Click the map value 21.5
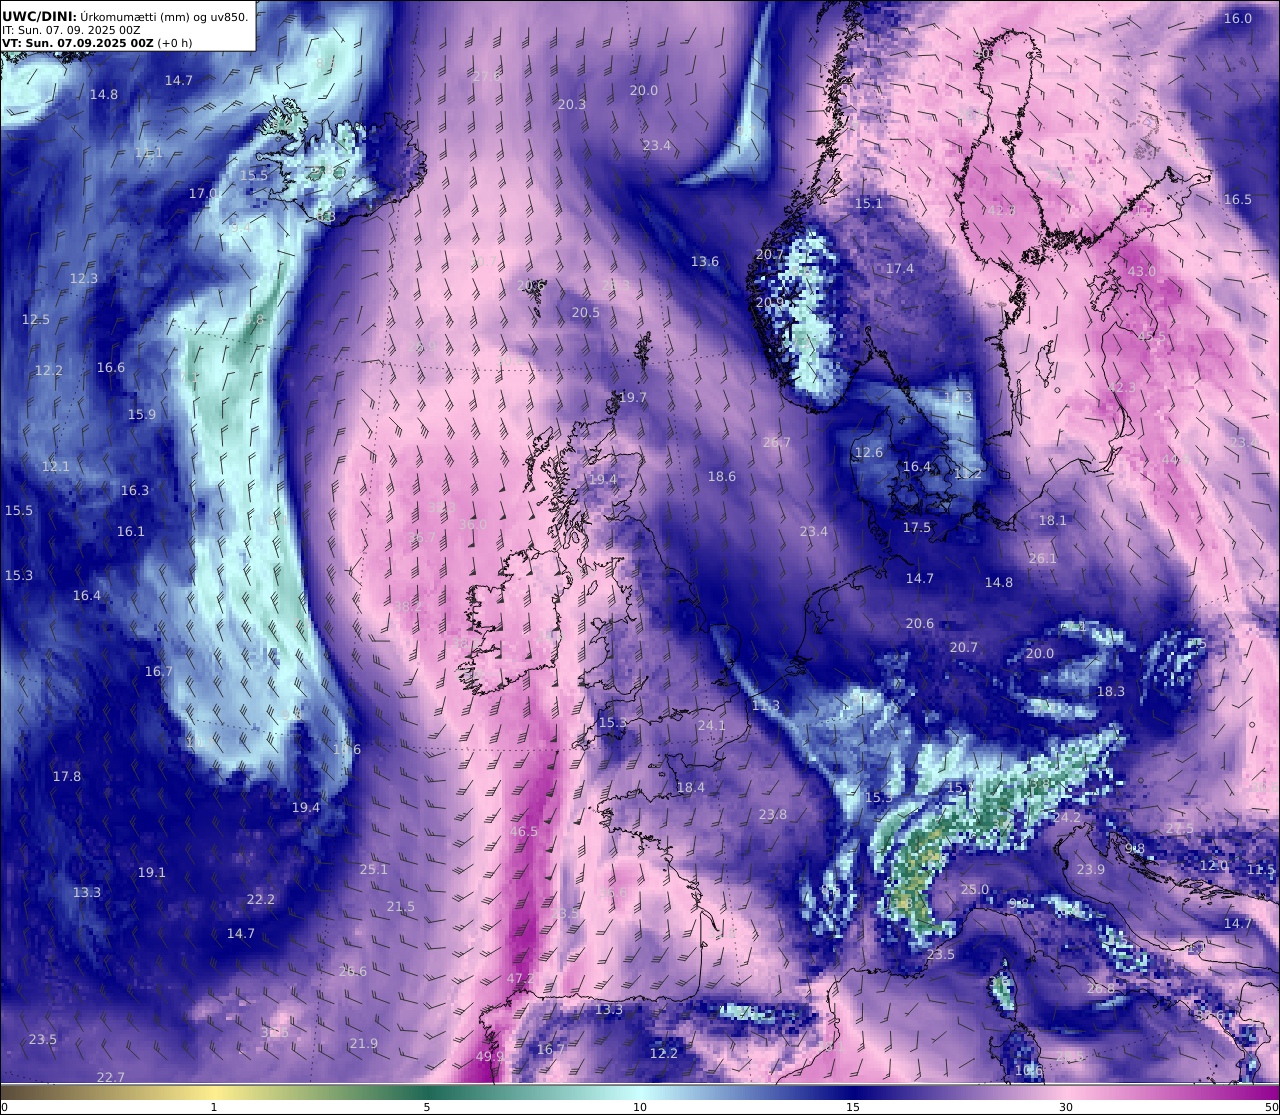The height and width of the screenshot is (1115, 1280). click(x=401, y=906)
